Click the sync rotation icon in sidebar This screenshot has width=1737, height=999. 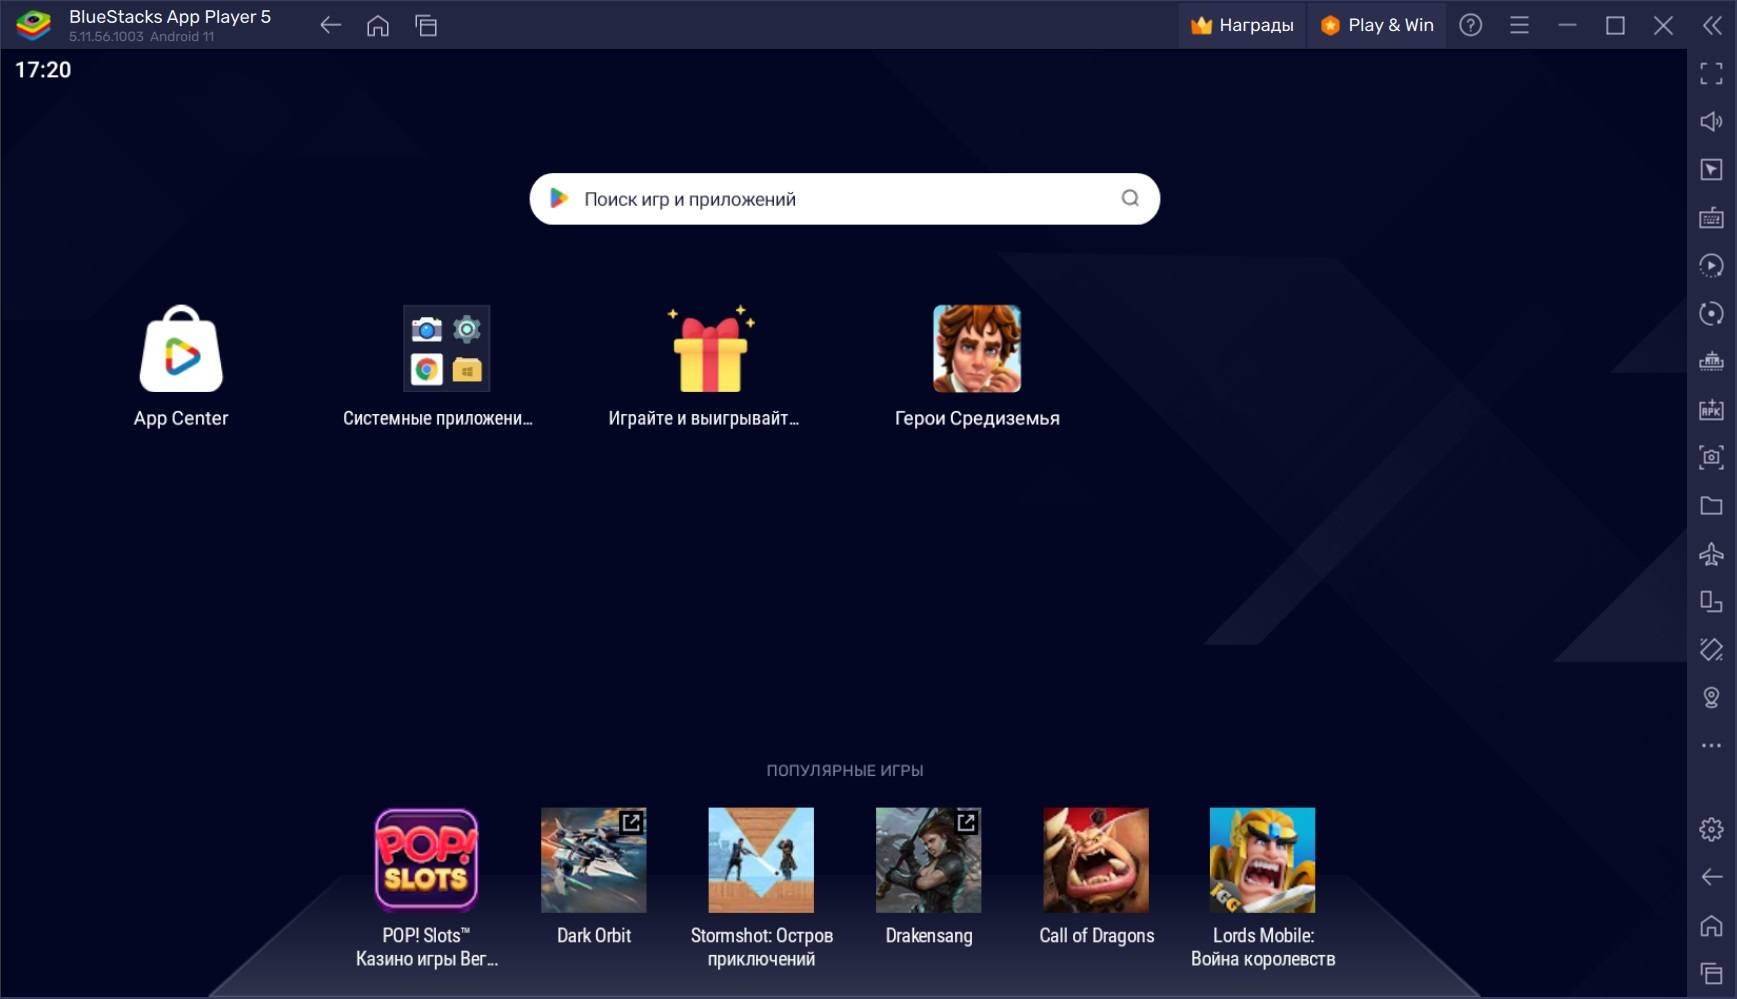point(1711,313)
